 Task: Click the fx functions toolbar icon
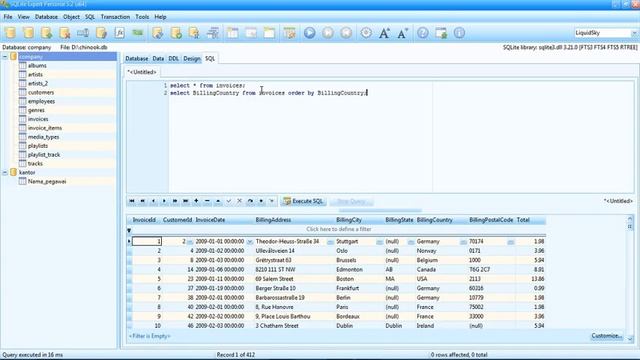(x=119, y=33)
